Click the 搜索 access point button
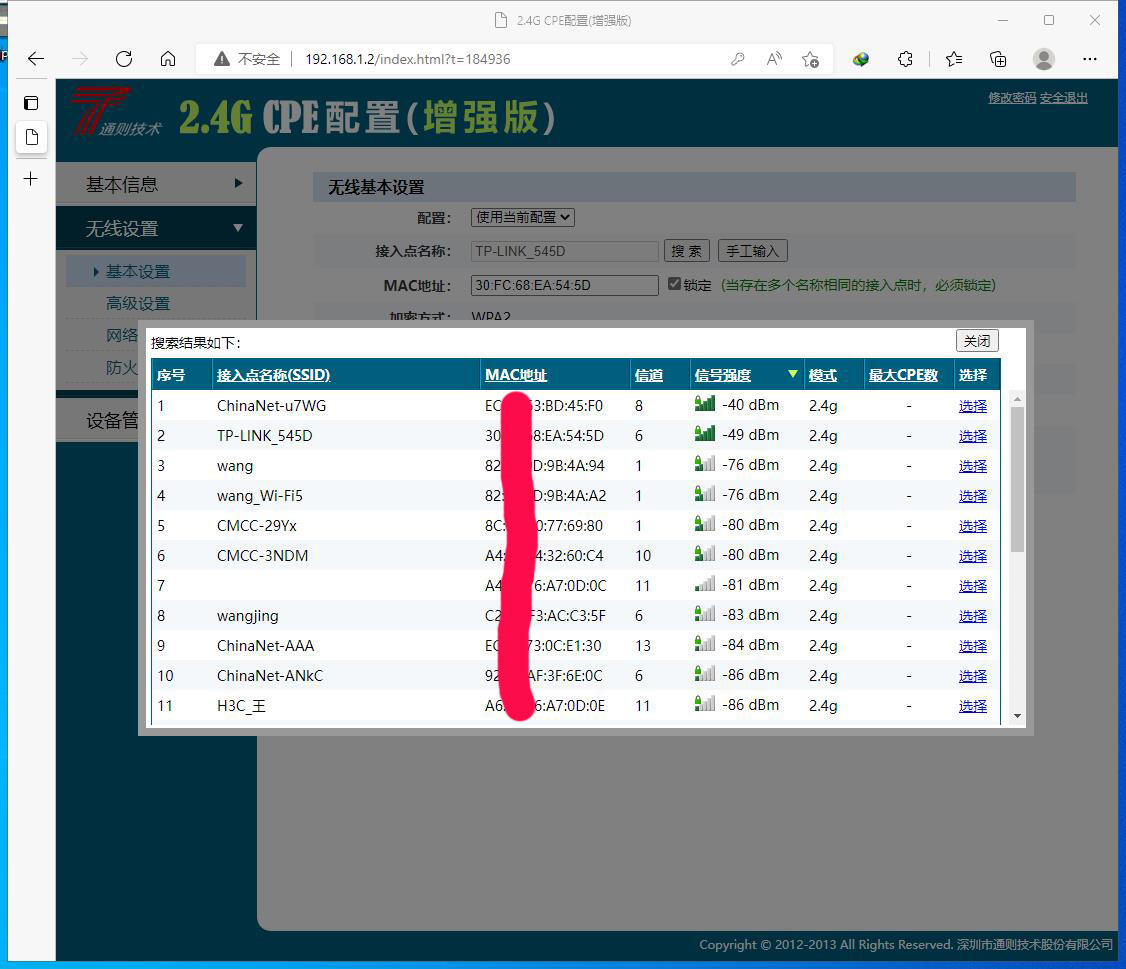This screenshot has height=969, width=1126. point(687,251)
